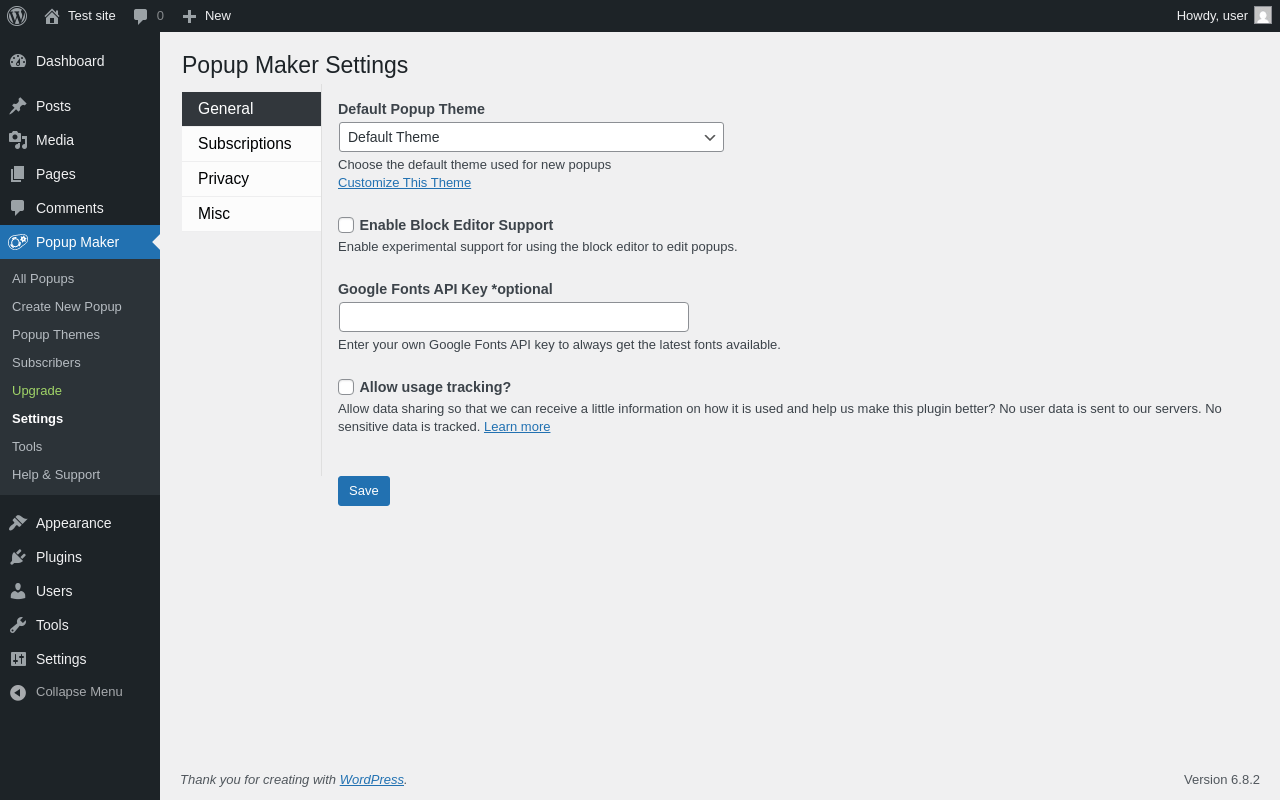Screen dimensions: 1280x800
Task: Click into Google Fonts API Key field
Action: point(514,317)
